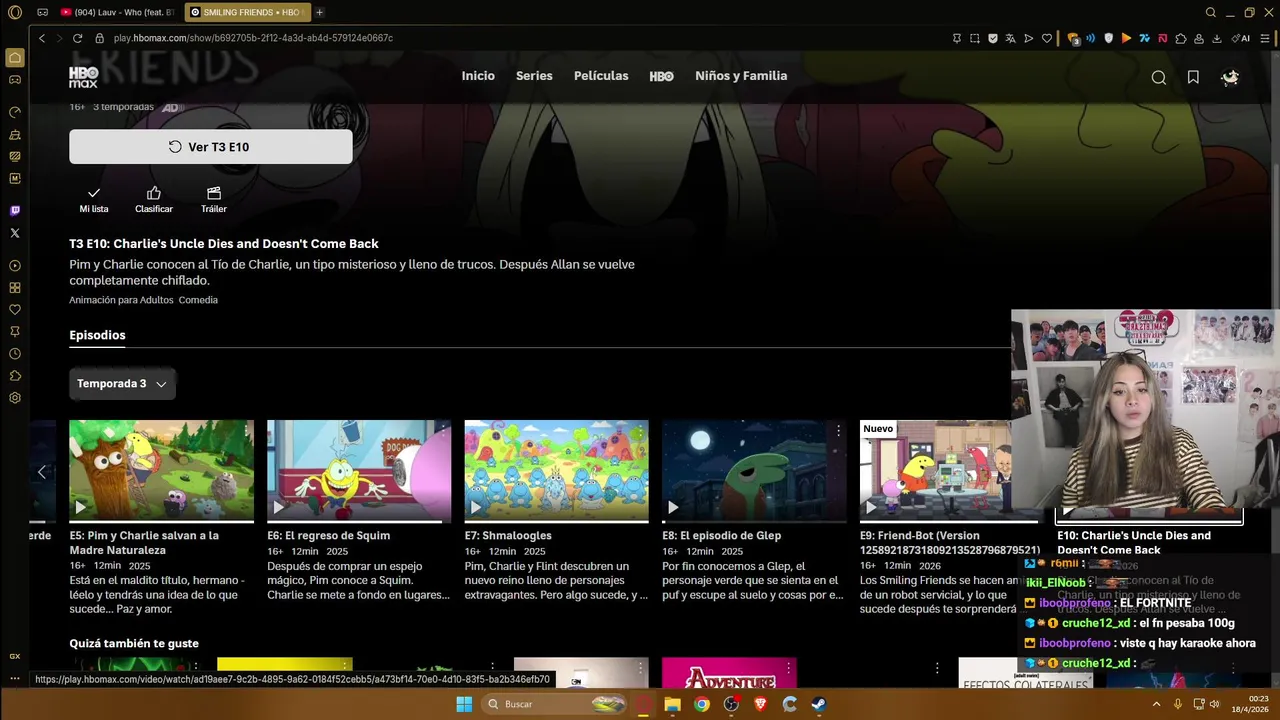The width and height of the screenshot is (1280, 720).
Task: Add page to favorites heart icon
Action: 1047,38
